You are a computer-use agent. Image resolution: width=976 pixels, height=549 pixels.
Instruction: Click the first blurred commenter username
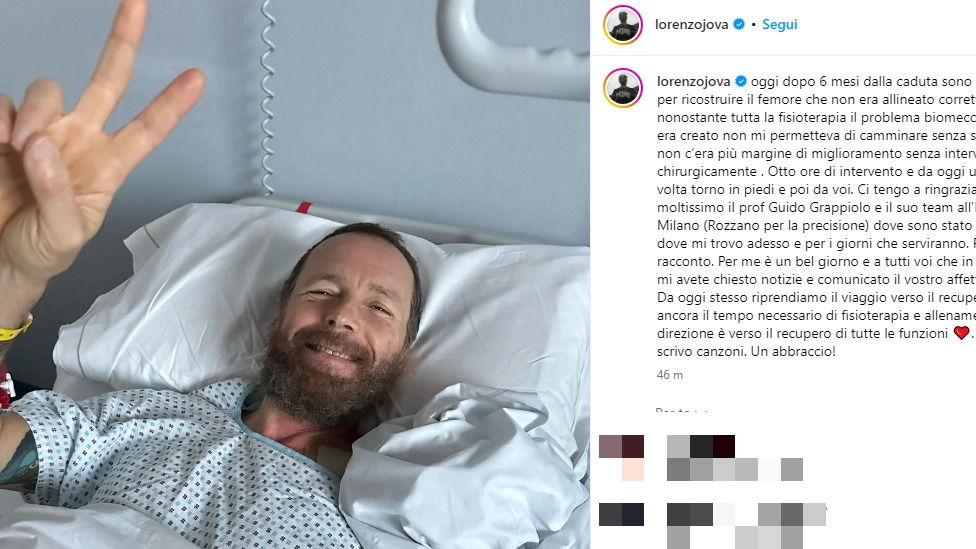(701, 446)
